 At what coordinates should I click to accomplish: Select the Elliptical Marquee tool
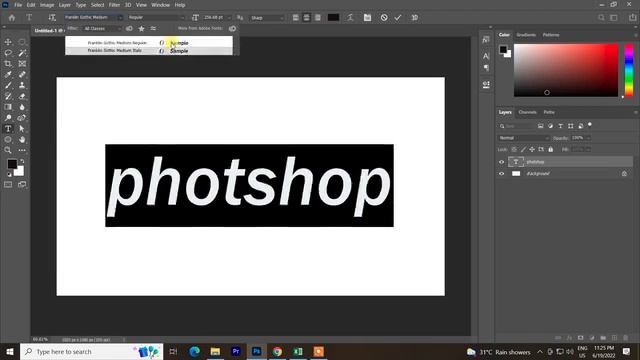click(x=22, y=42)
